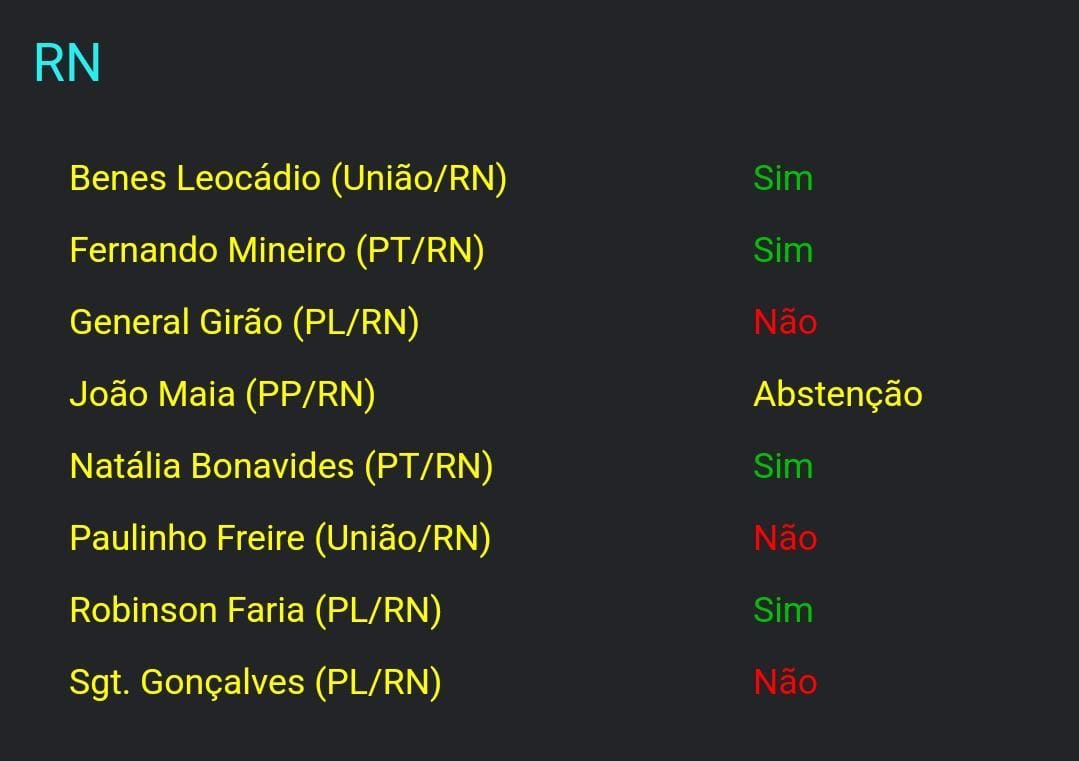The image size is (1079, 761).
Task: Open Fernando Mineiro (PT/RN) entry
Action: [x=277, y=251]
